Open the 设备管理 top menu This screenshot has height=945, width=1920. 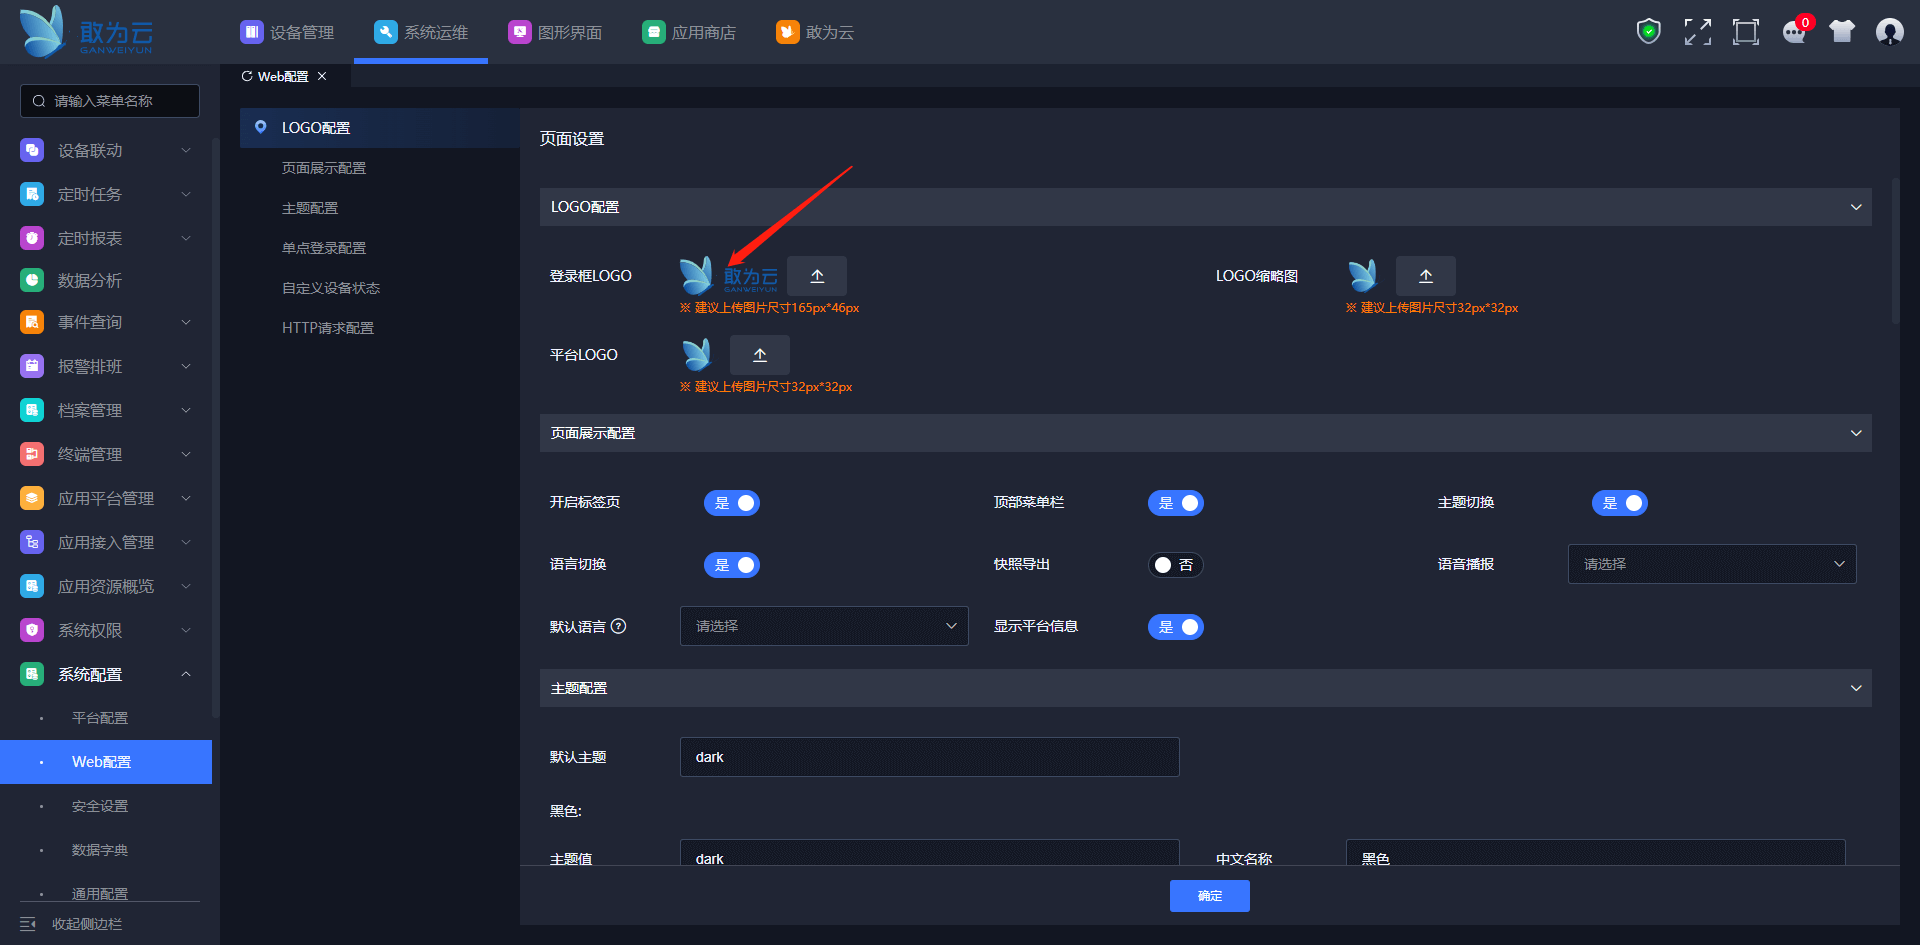[287, 32]
